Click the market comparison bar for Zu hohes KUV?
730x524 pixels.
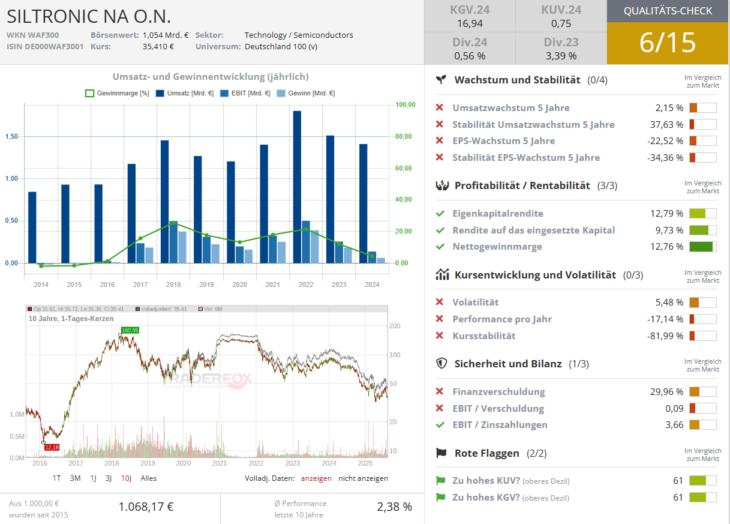coord(703,481)
